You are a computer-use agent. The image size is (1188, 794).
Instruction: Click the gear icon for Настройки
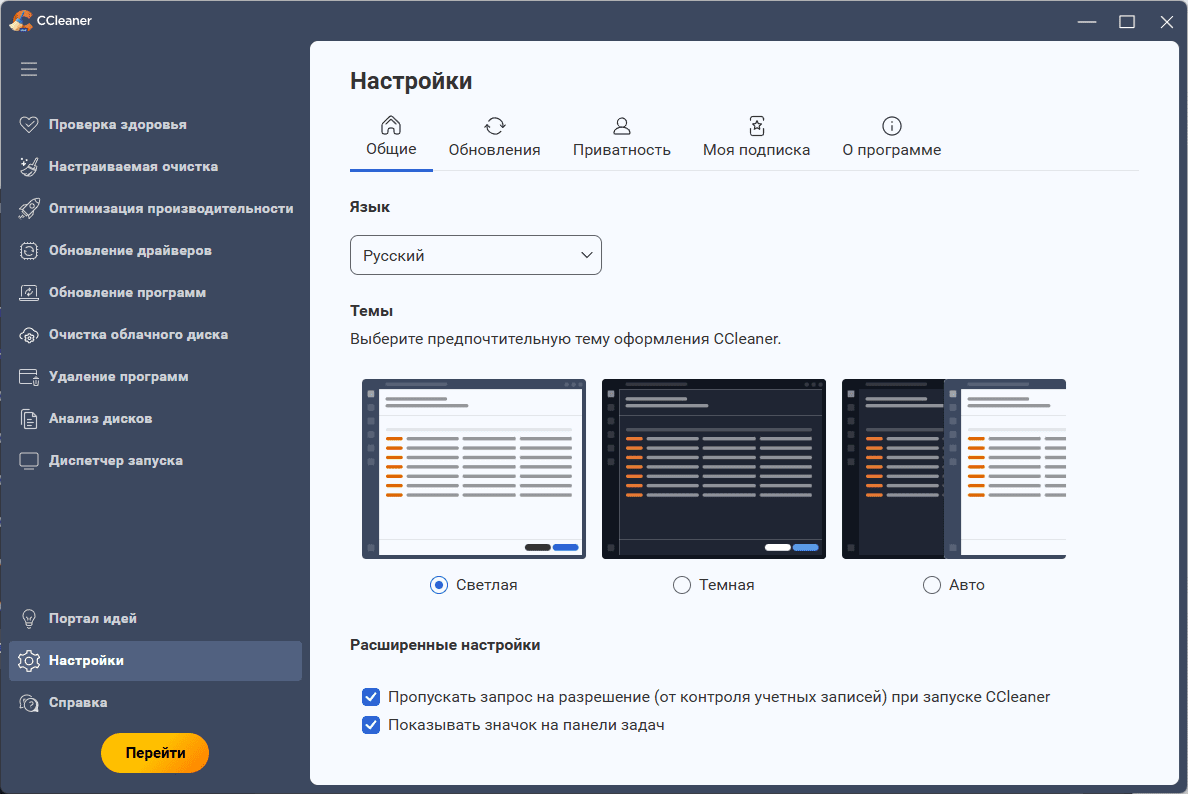point(29,661)
